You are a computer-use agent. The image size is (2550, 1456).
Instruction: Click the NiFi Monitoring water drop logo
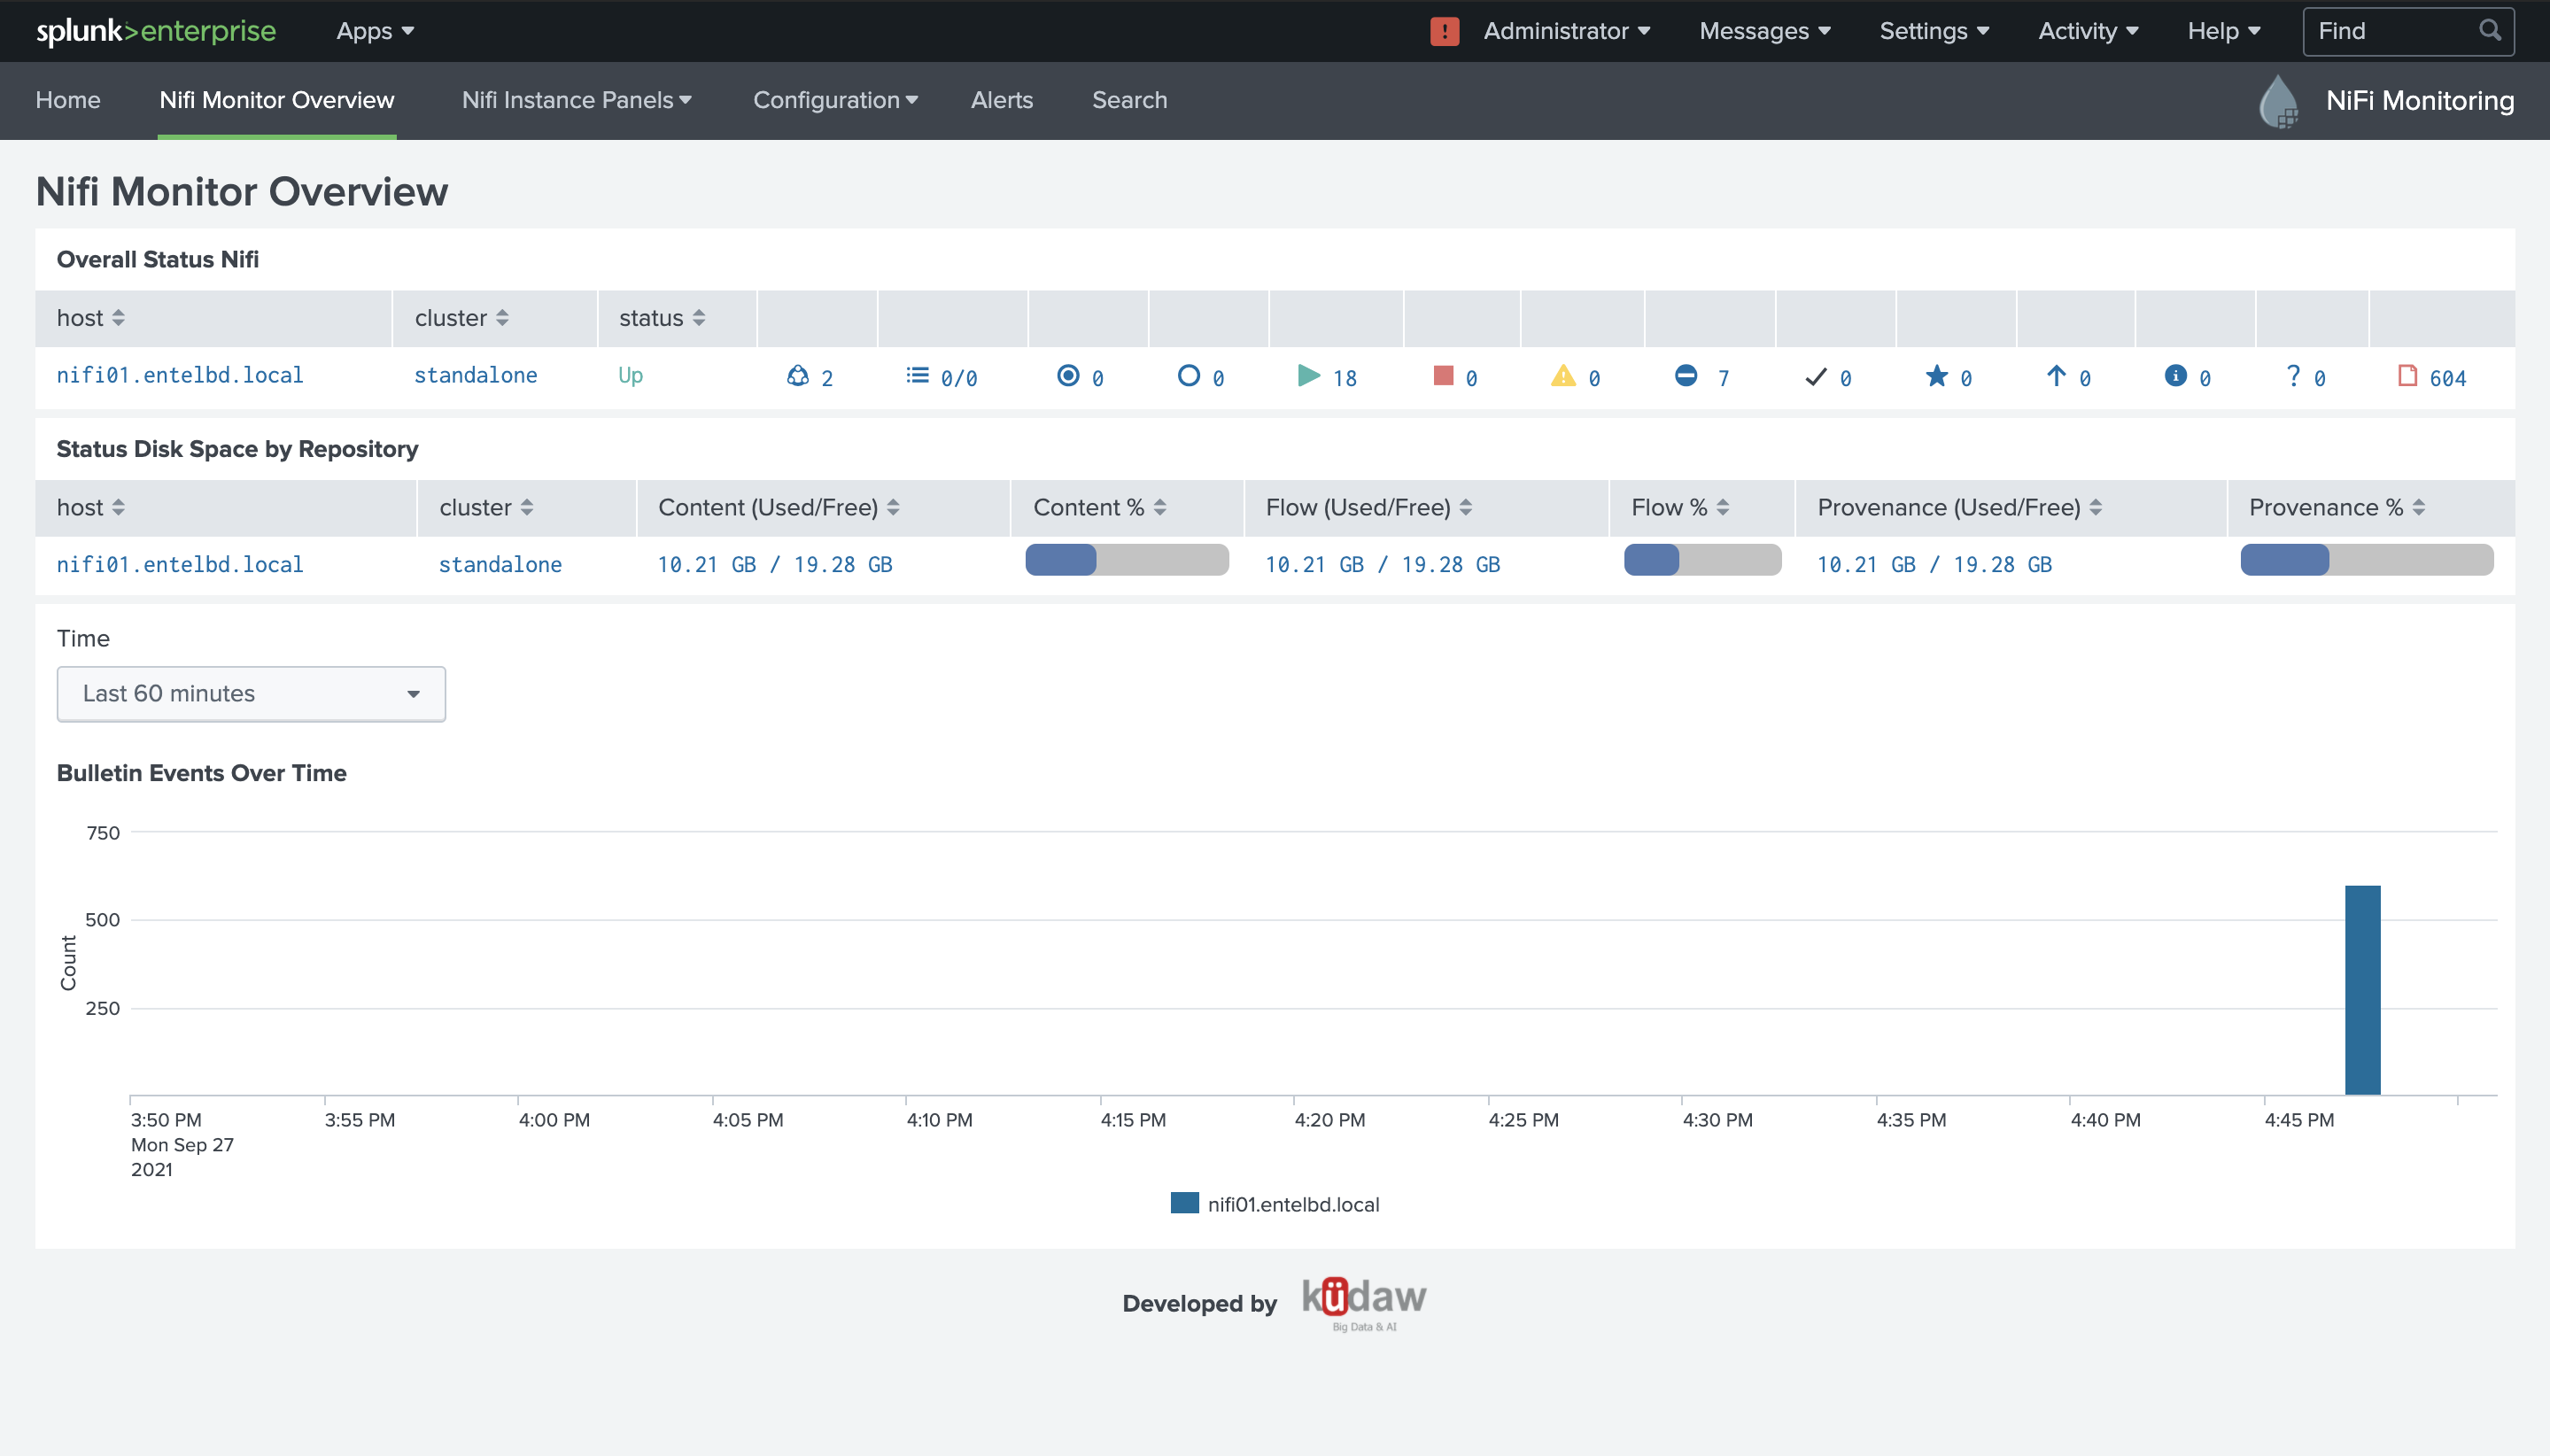pyautogui.click(x=2280, y=101)
